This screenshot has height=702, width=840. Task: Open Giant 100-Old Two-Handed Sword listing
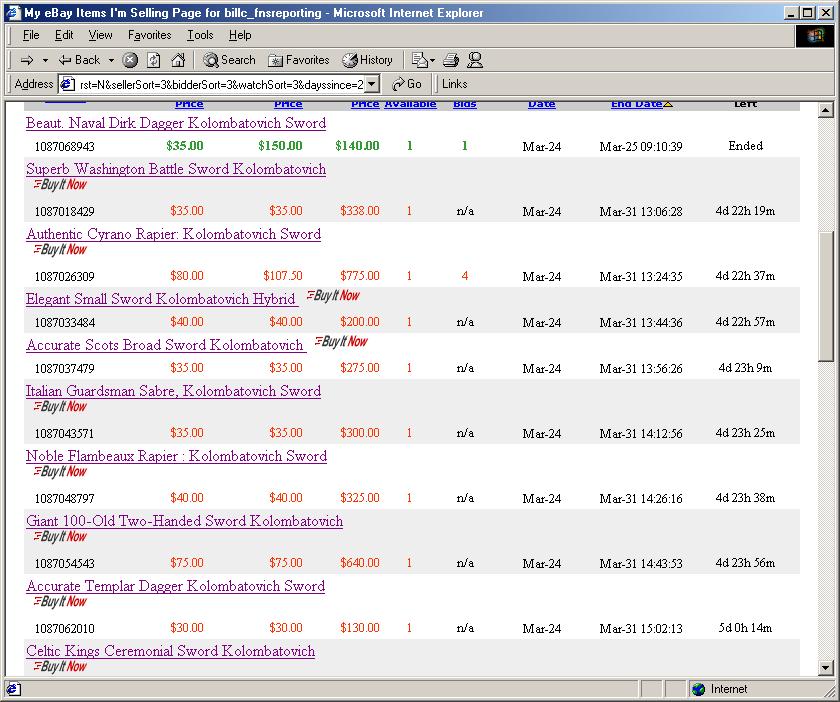coord(185,521)
